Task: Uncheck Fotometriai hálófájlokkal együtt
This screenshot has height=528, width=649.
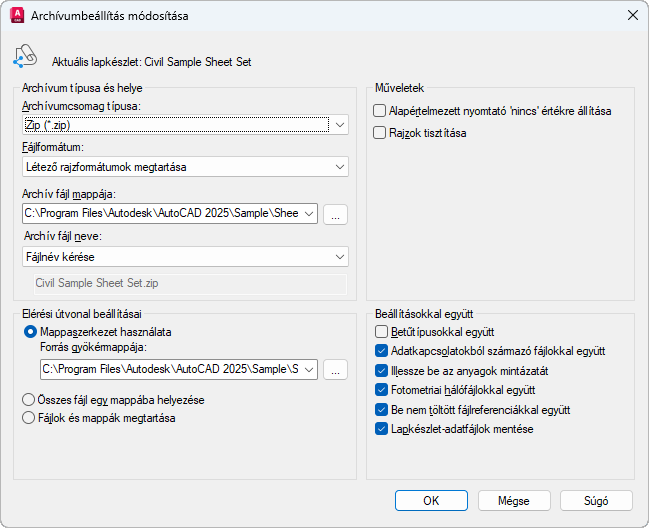Action: (x=381, y=390)
